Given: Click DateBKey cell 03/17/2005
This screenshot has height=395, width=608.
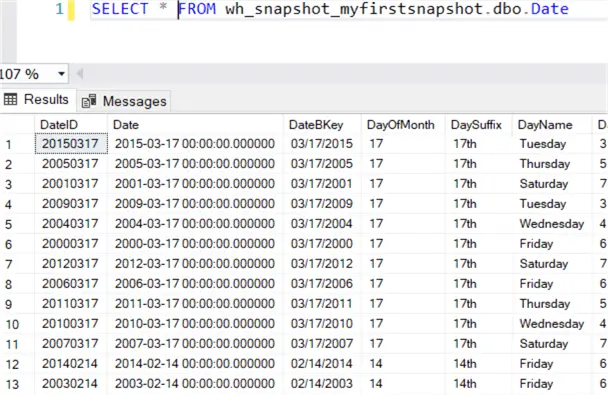Looking at the screenshot, I should tap(323, 164).
